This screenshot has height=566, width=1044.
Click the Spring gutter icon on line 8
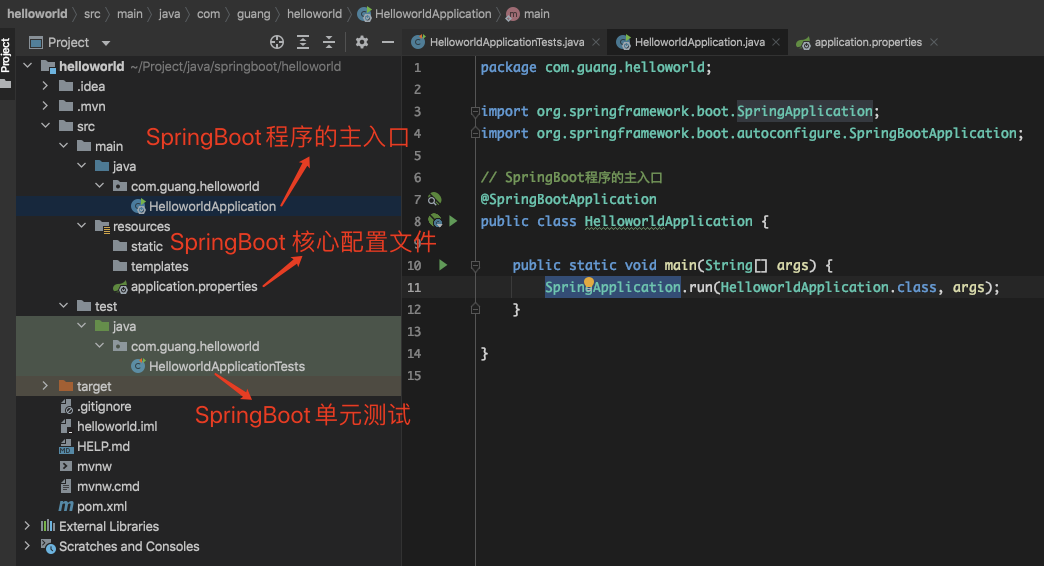click(435, 220)
